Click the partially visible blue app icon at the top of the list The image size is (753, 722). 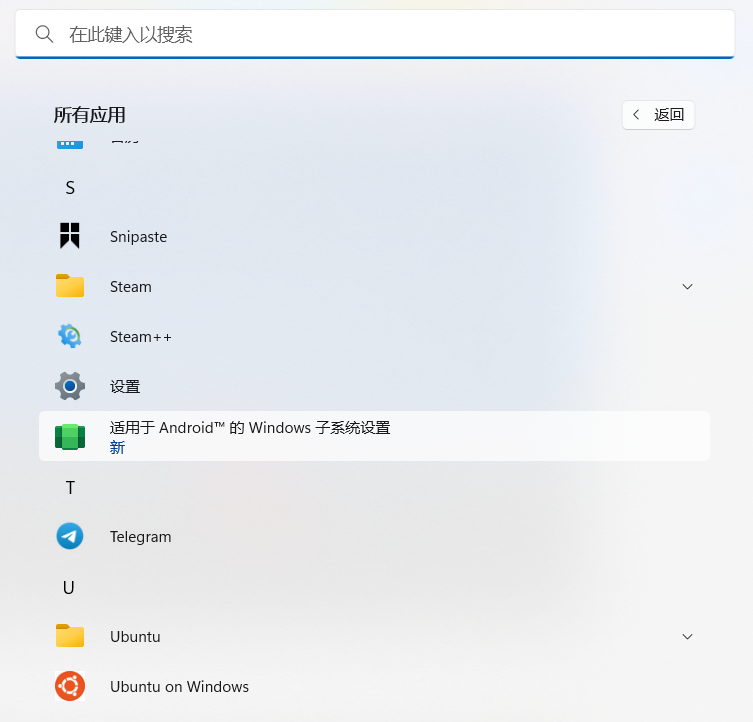click(70, 144)
